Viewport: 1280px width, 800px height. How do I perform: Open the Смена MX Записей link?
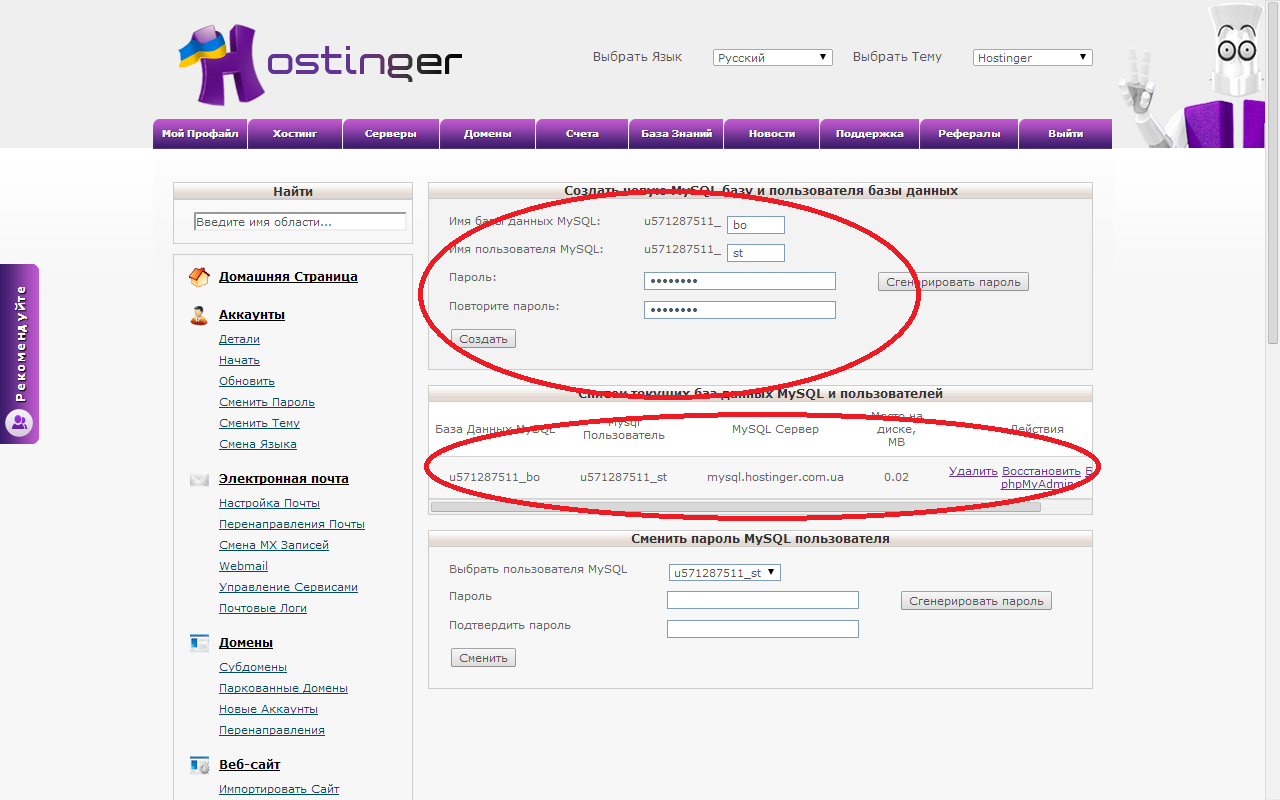click(x=274, y=545)
